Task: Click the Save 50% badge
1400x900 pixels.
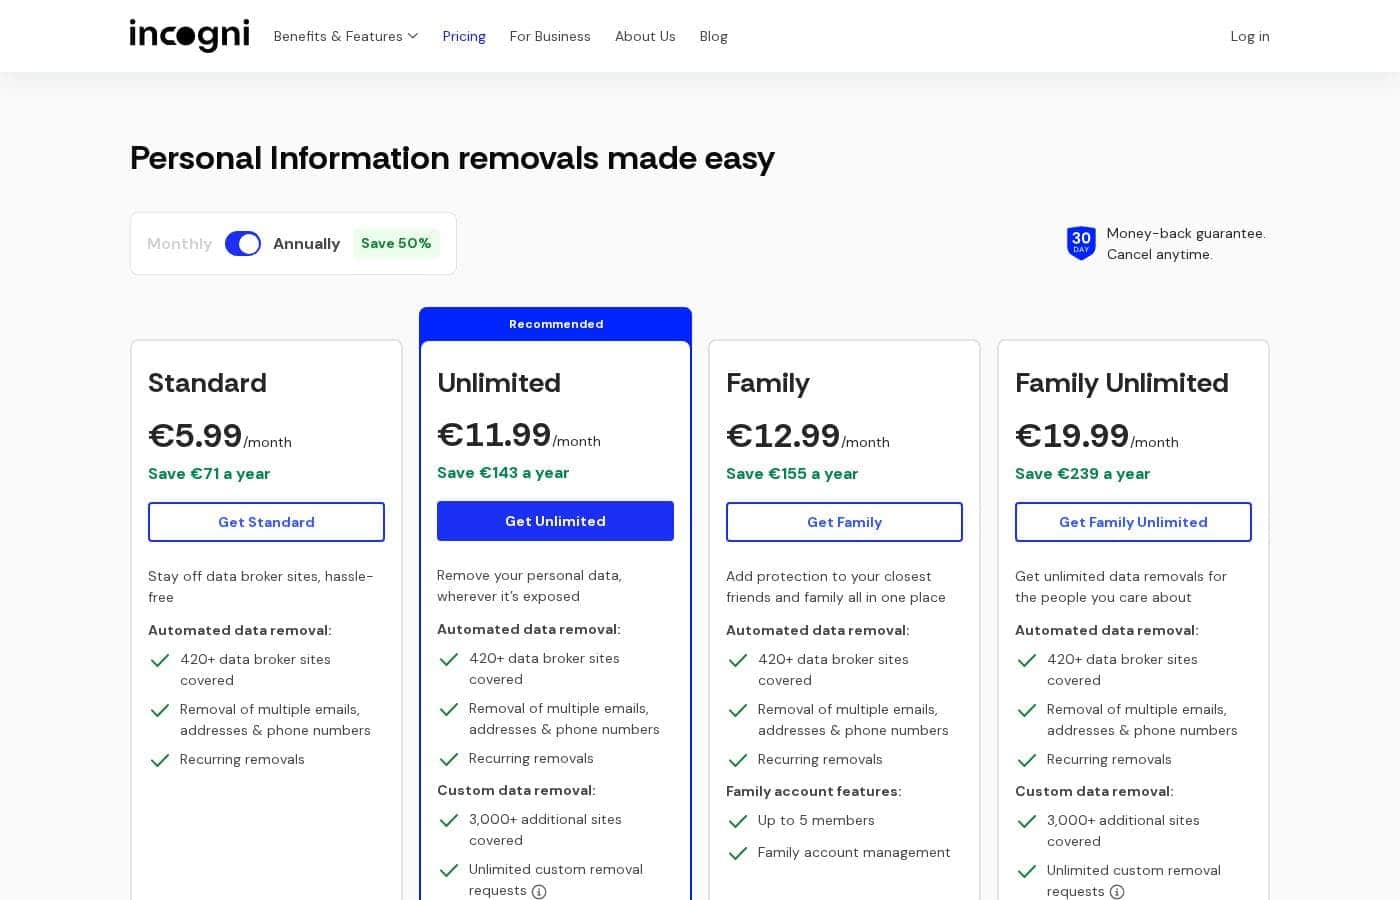Action: [396, 243]
